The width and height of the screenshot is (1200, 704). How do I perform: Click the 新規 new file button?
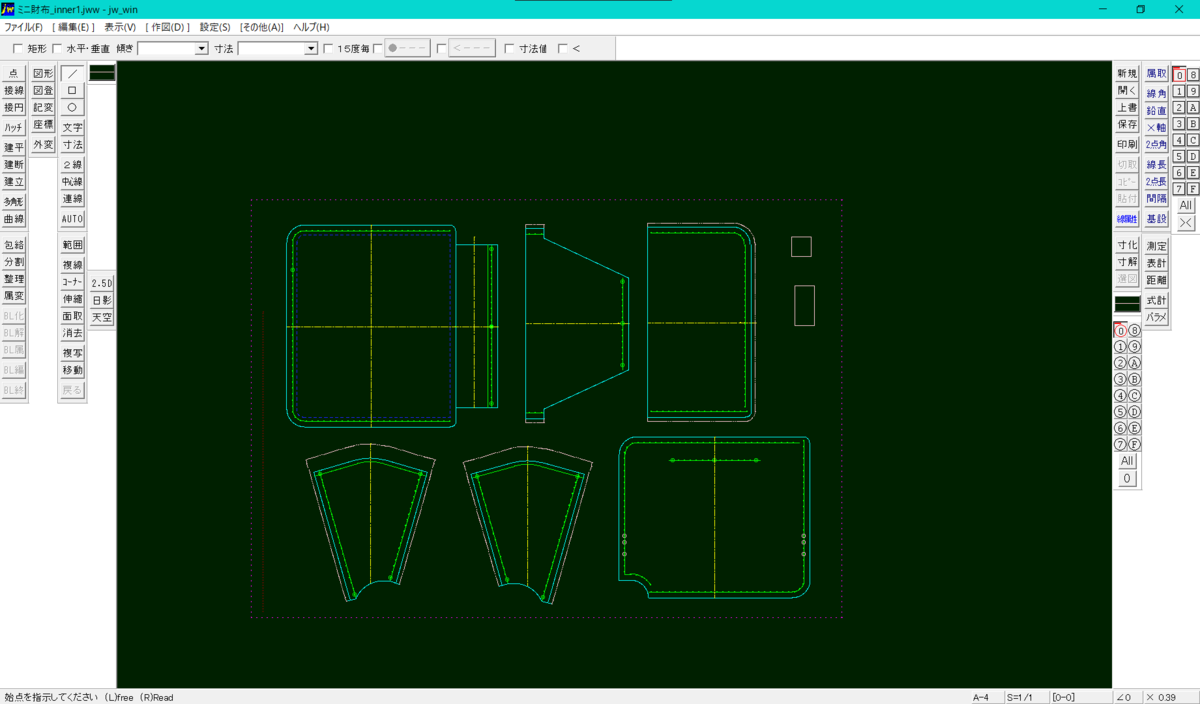click(1127, 73)
